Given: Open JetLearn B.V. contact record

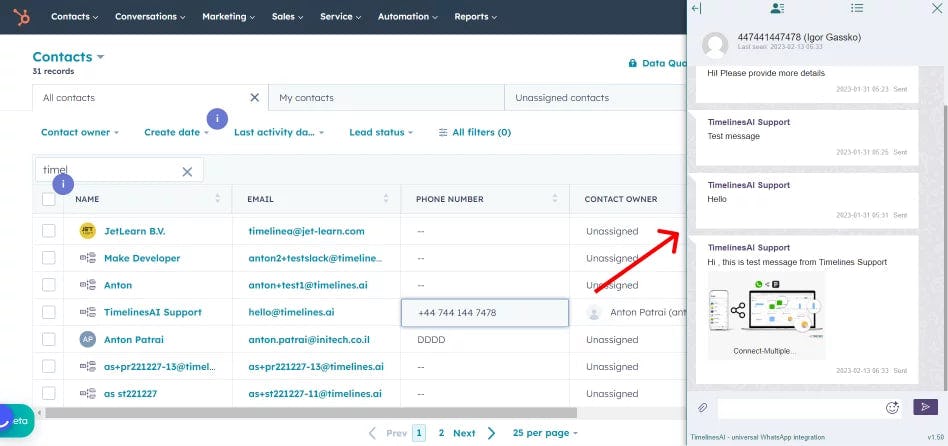Looking at the screenshot, I should pos(134,231).
